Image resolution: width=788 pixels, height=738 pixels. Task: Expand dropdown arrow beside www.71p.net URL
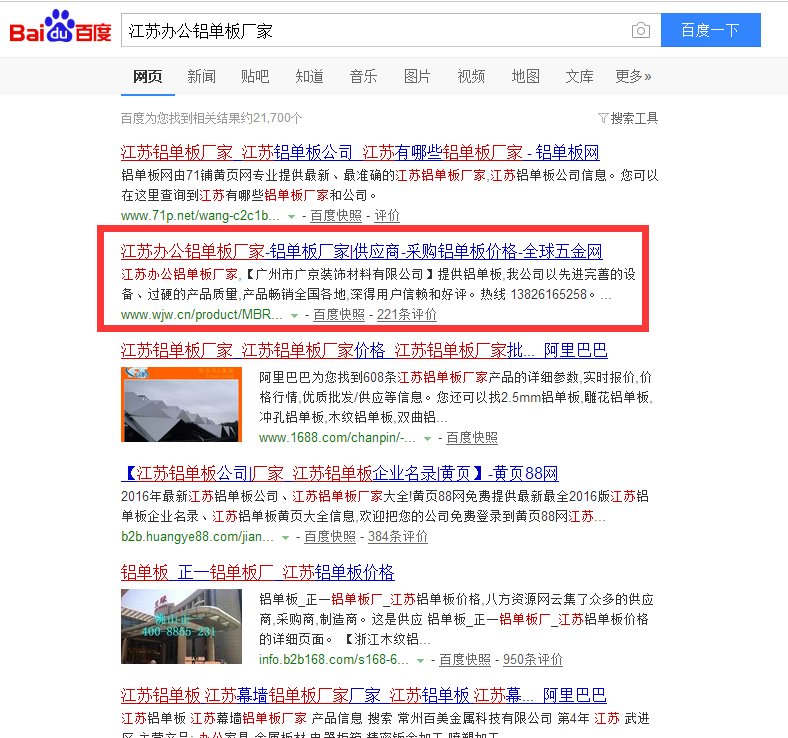click(291, 217)
